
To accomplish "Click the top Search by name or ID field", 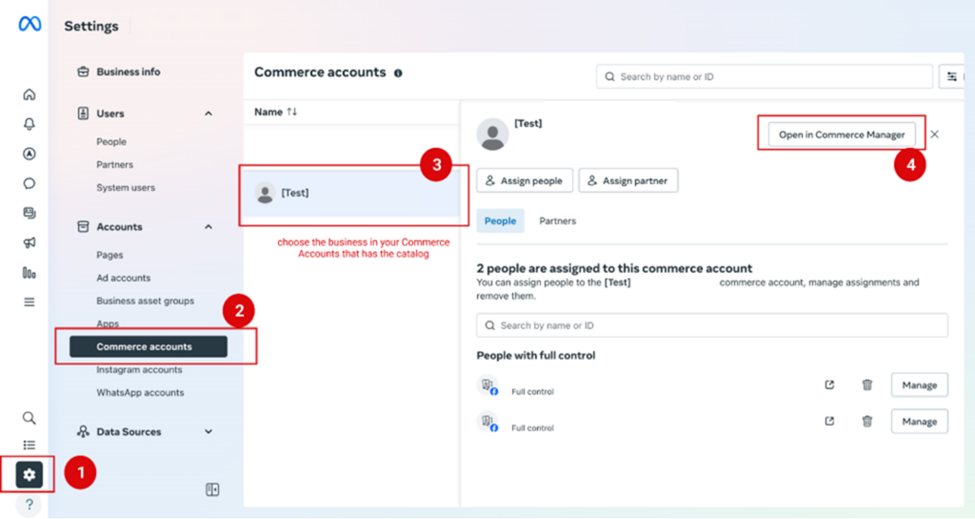I will pos(764,77).
